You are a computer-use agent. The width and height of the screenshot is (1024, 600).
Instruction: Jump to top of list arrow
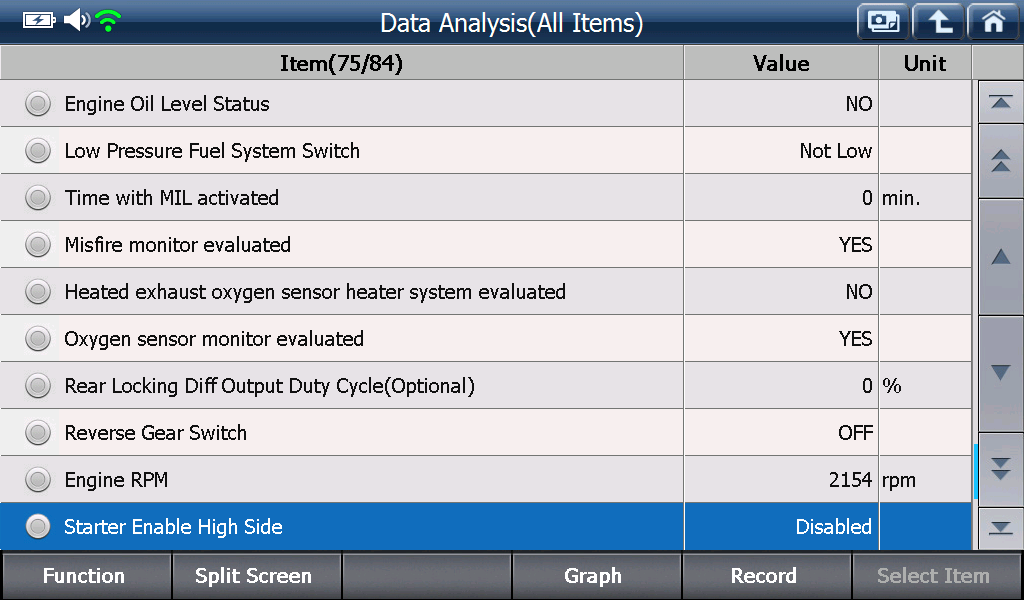[1000, 102]
